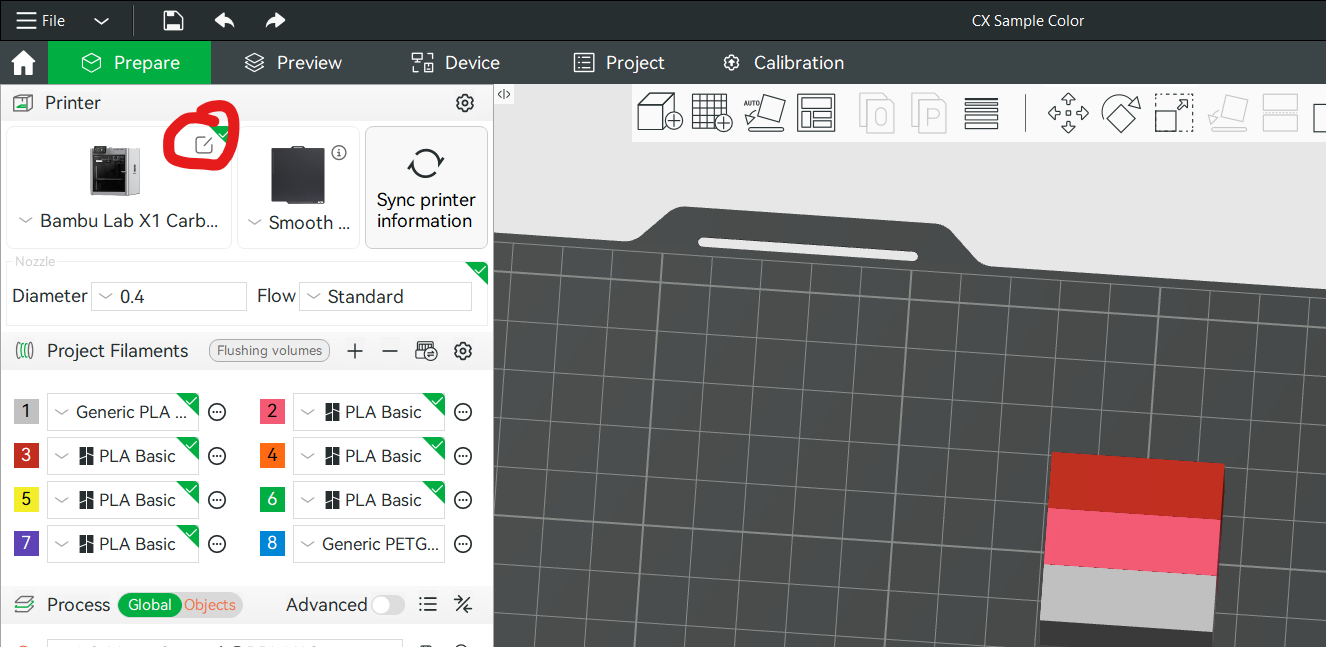Viewport: 1326px width, 647px height.
Task: Undo the last action
Action: 225,21
